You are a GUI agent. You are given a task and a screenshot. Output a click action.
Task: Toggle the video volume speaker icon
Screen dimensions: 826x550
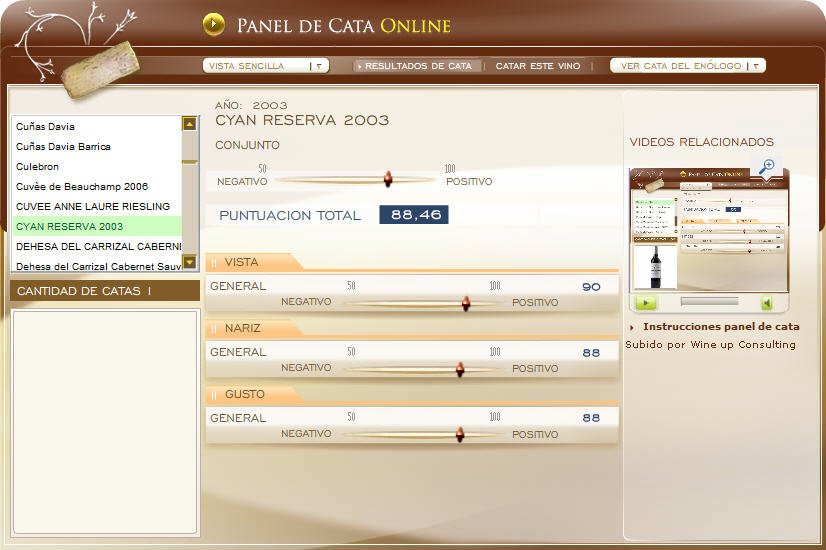click(x=767, y=303)
